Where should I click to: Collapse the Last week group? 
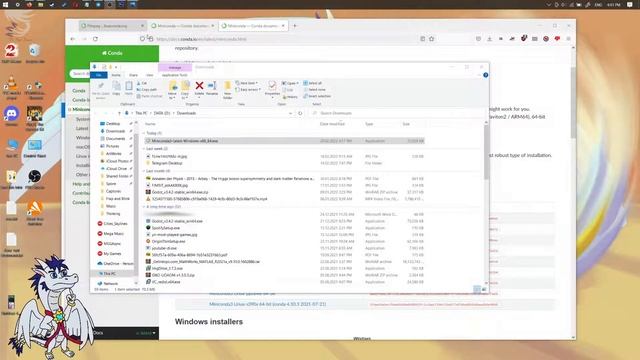pos(144,149)
